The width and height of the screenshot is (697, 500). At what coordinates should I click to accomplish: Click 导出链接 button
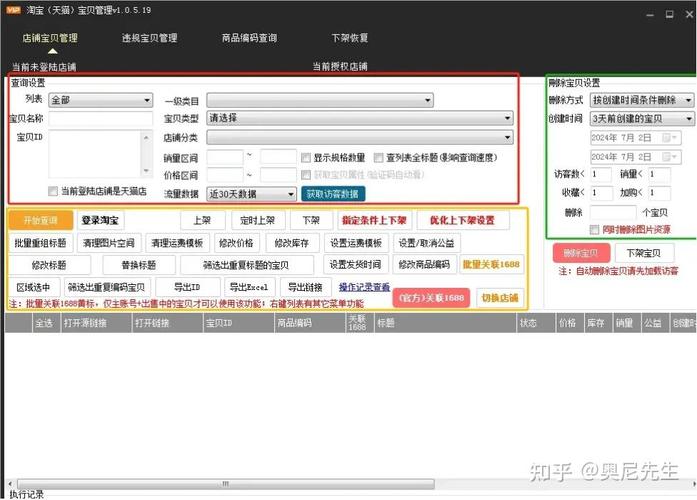(305, 288)
